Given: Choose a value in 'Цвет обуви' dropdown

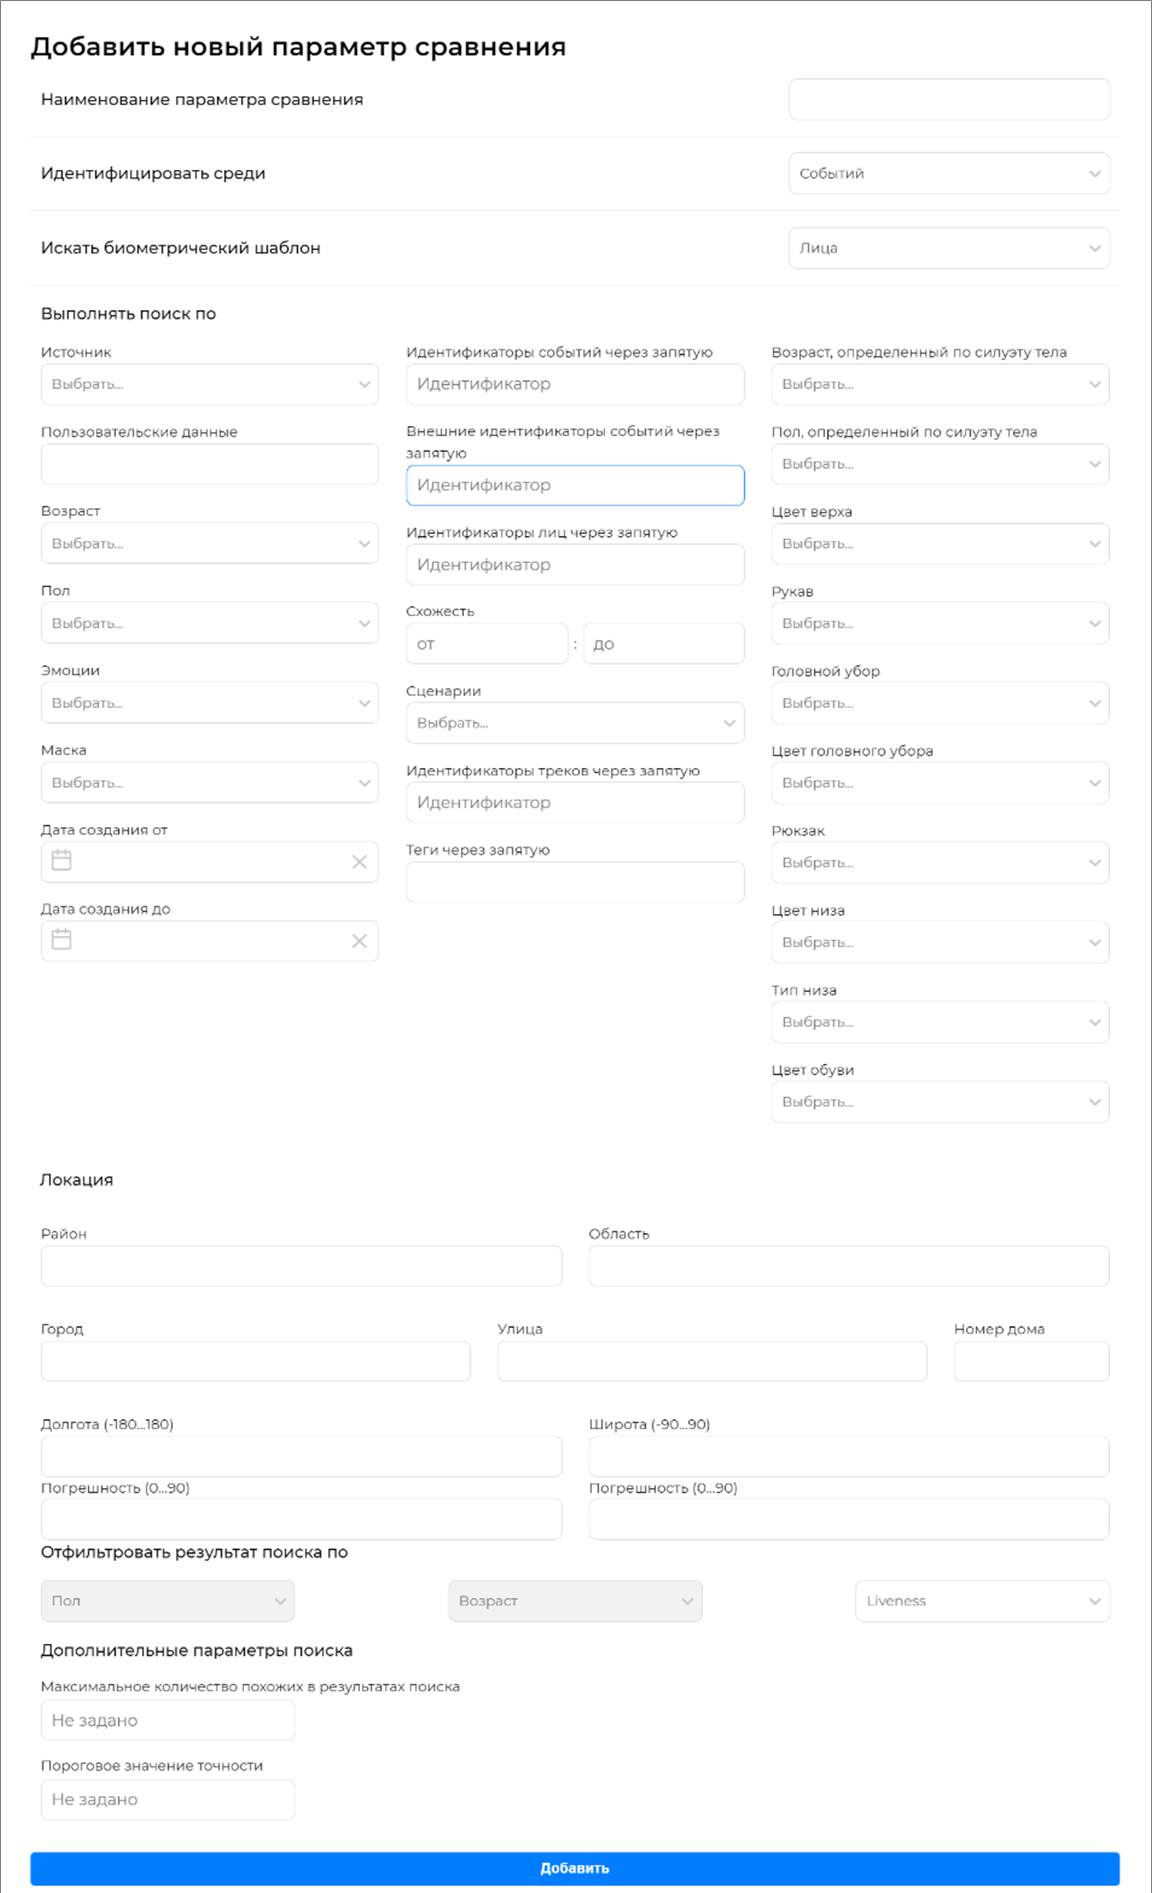Looking at the screenshot, I should [939, 1102].
